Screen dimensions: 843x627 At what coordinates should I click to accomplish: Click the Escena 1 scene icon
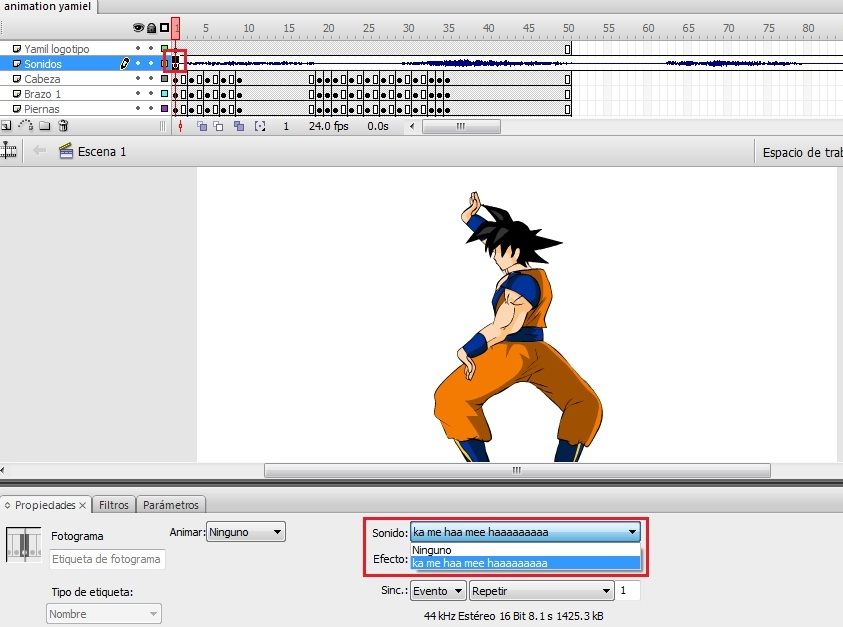click(x=66, y=152)
